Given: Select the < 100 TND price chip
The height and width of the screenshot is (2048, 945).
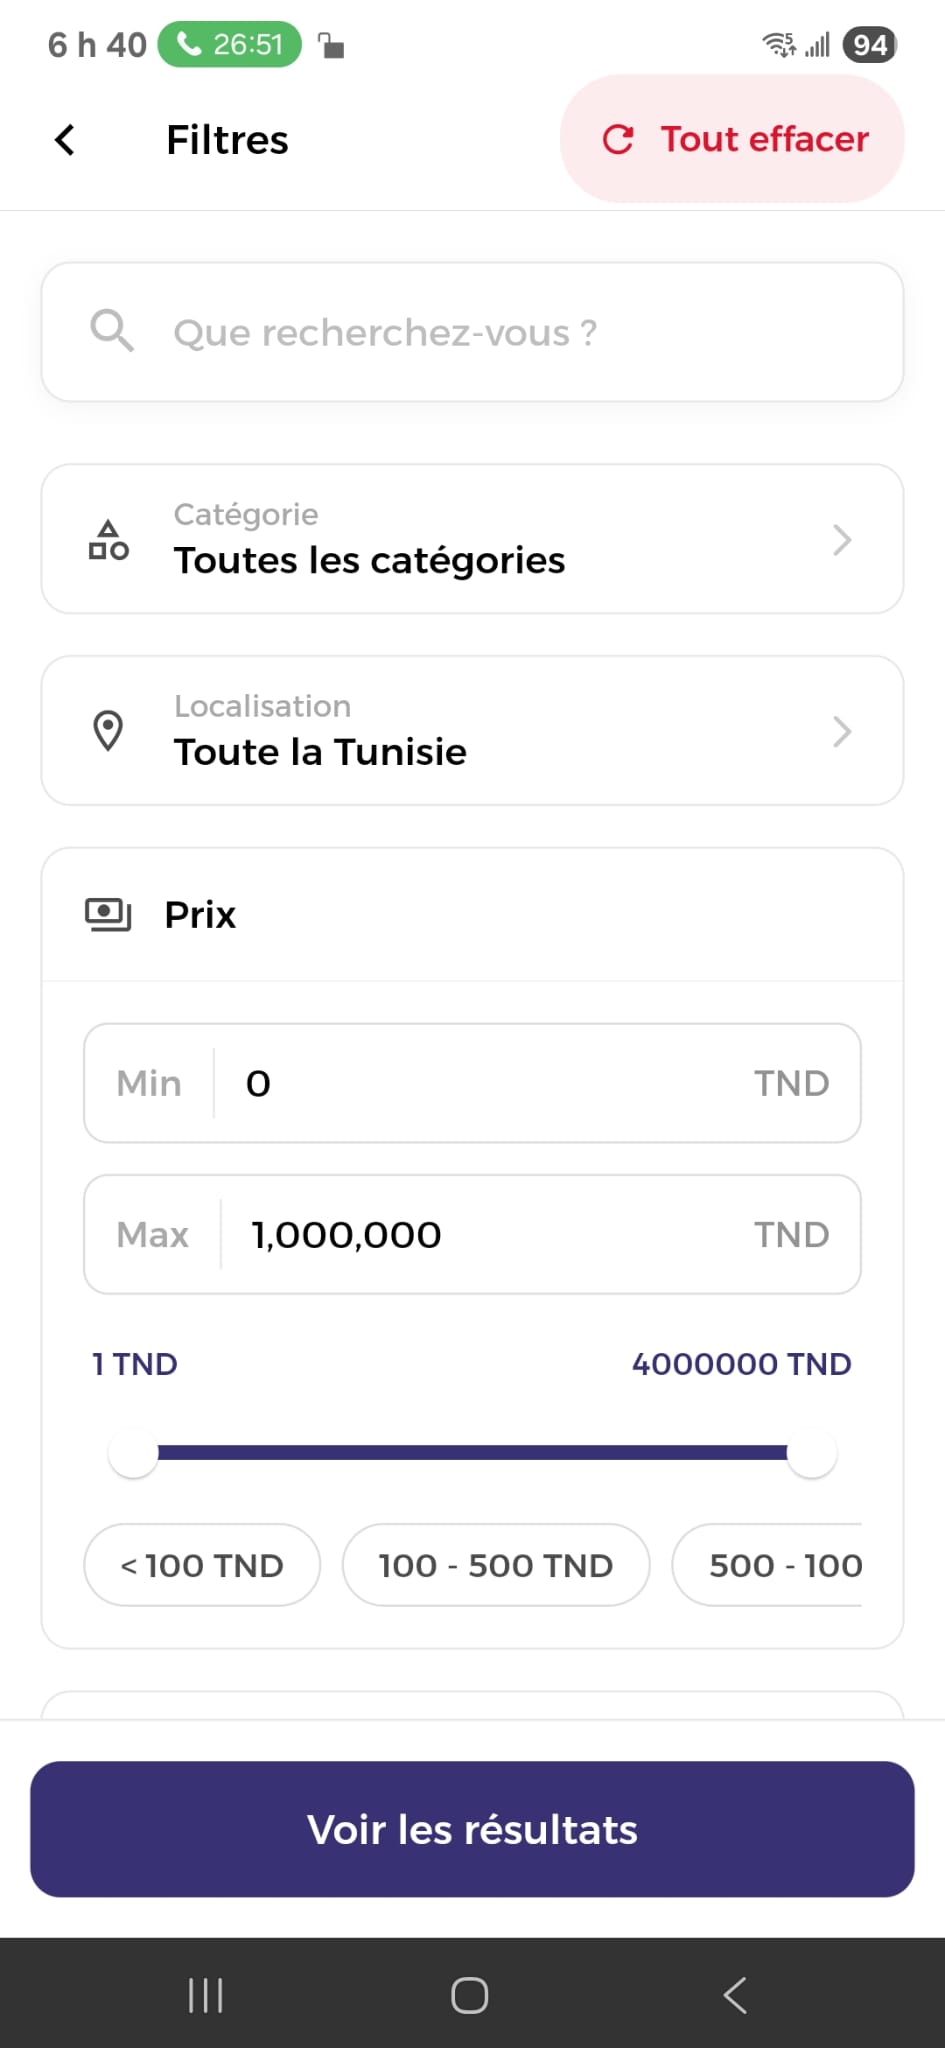Looking at the screenshot, I should tap(202, 1565).
